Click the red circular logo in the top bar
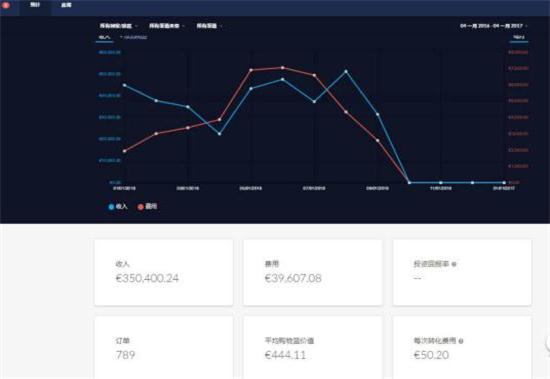 click(6, 5)
